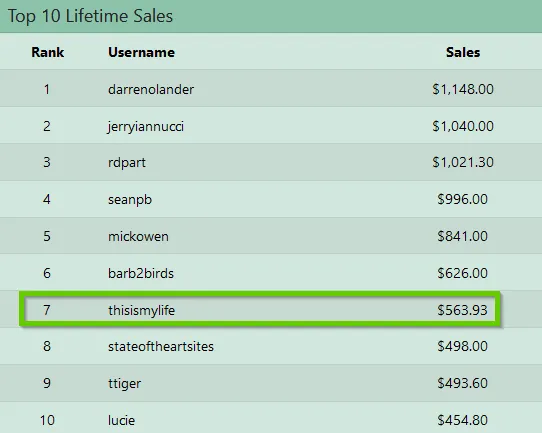Select the stateoftheartsites username
Image resolution: width=542 pixels, height=433 pixels.
[x=161, y=346]
